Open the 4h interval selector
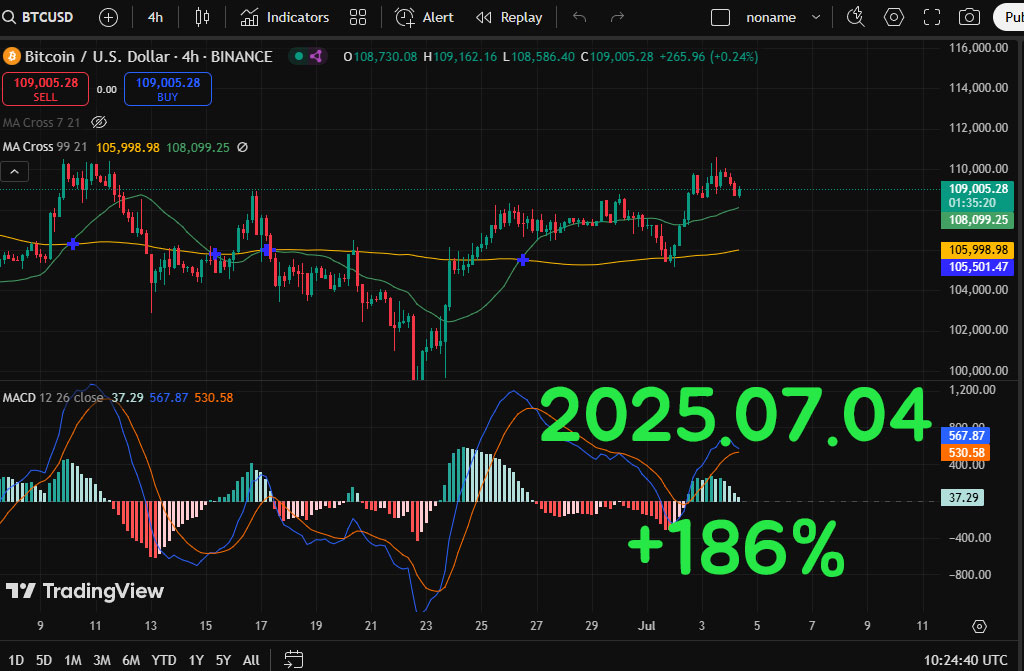 (155, 18)
